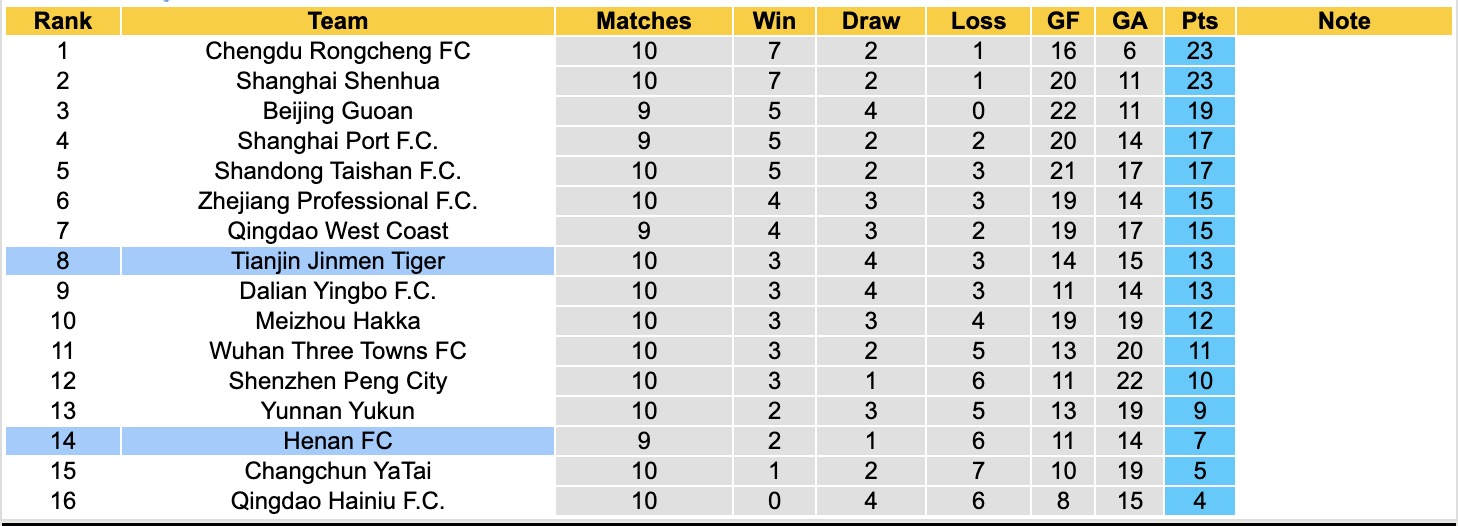Sort by the Matches column header
The image size is (1458, 526).
644,21
